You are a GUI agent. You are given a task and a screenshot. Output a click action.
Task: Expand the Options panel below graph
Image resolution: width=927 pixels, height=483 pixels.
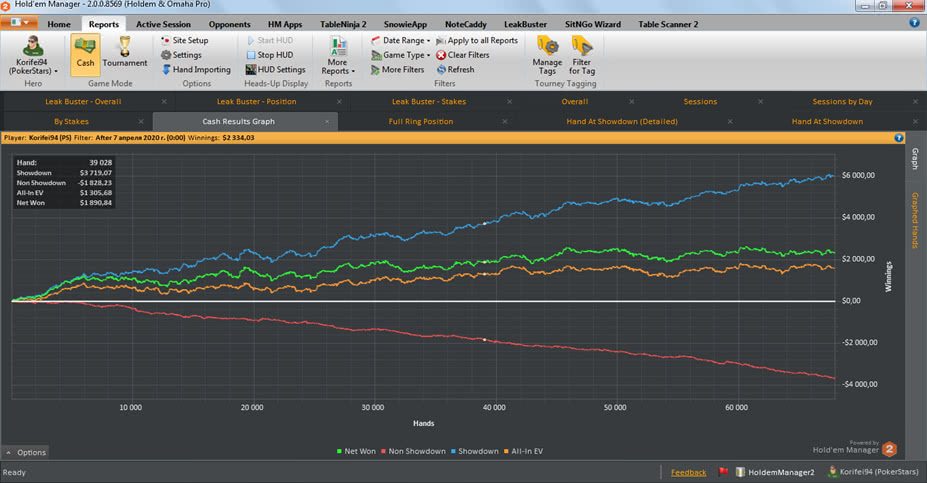point(26,452)
